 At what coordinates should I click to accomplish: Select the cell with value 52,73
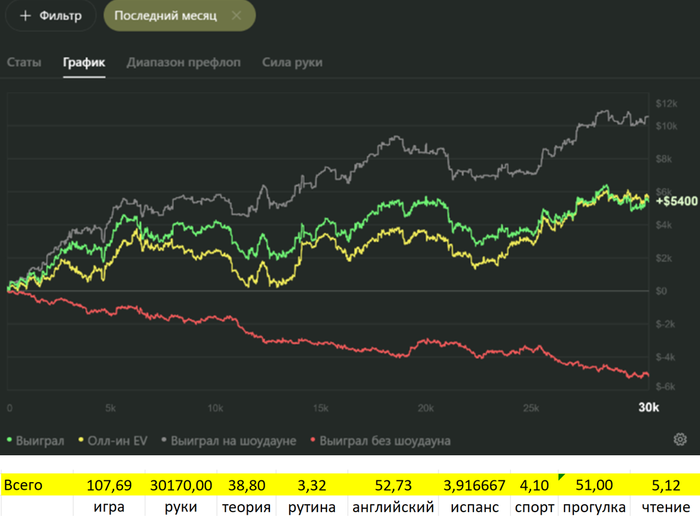[x=393, y=485]
